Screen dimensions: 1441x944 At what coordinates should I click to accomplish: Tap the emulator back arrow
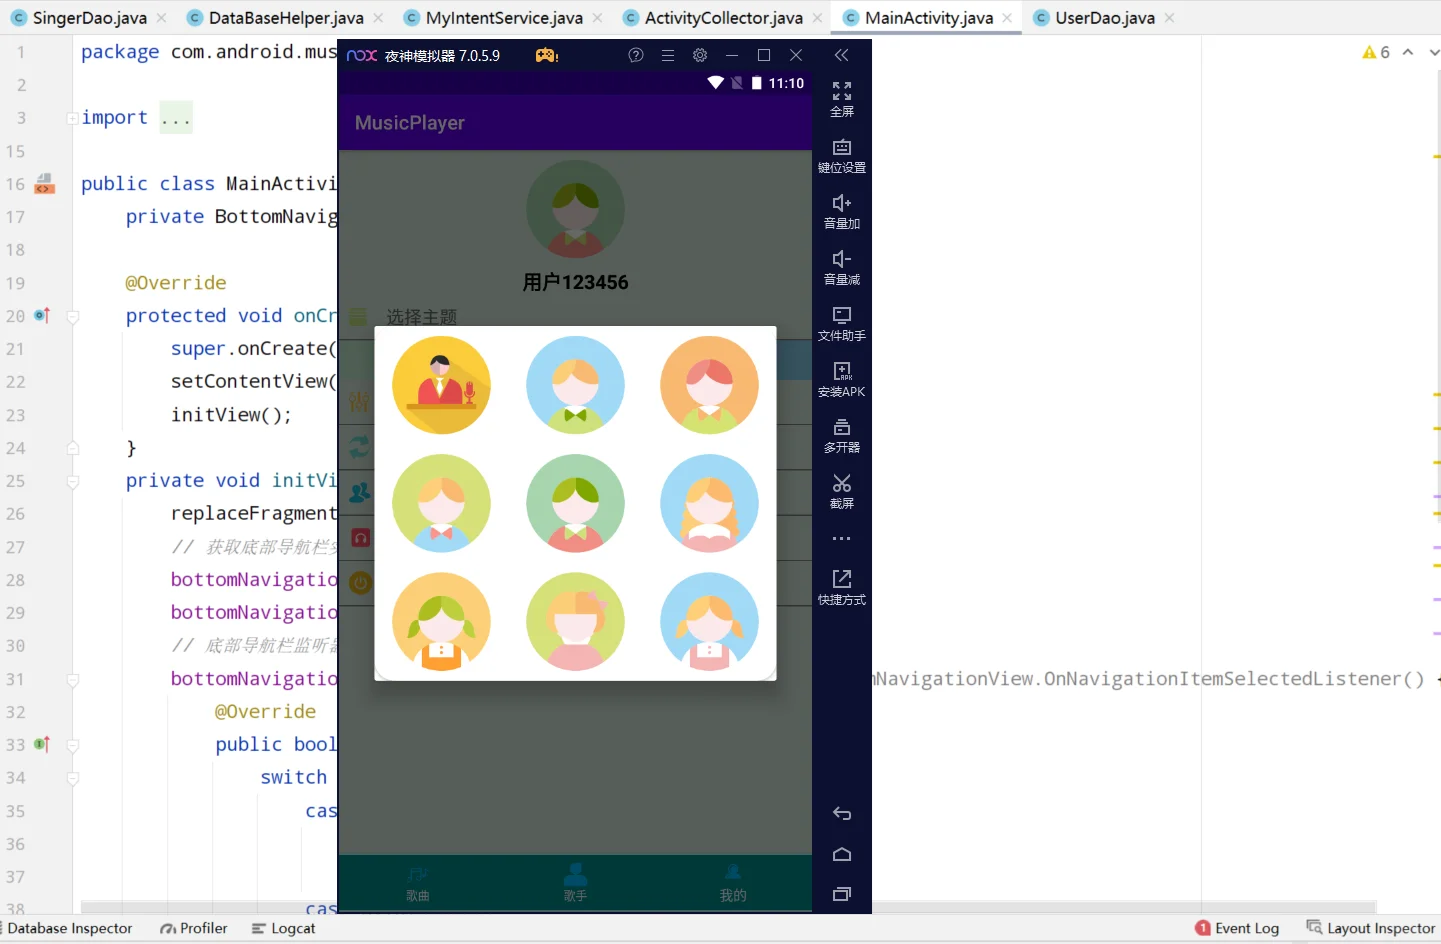click(x=842, y=814)
